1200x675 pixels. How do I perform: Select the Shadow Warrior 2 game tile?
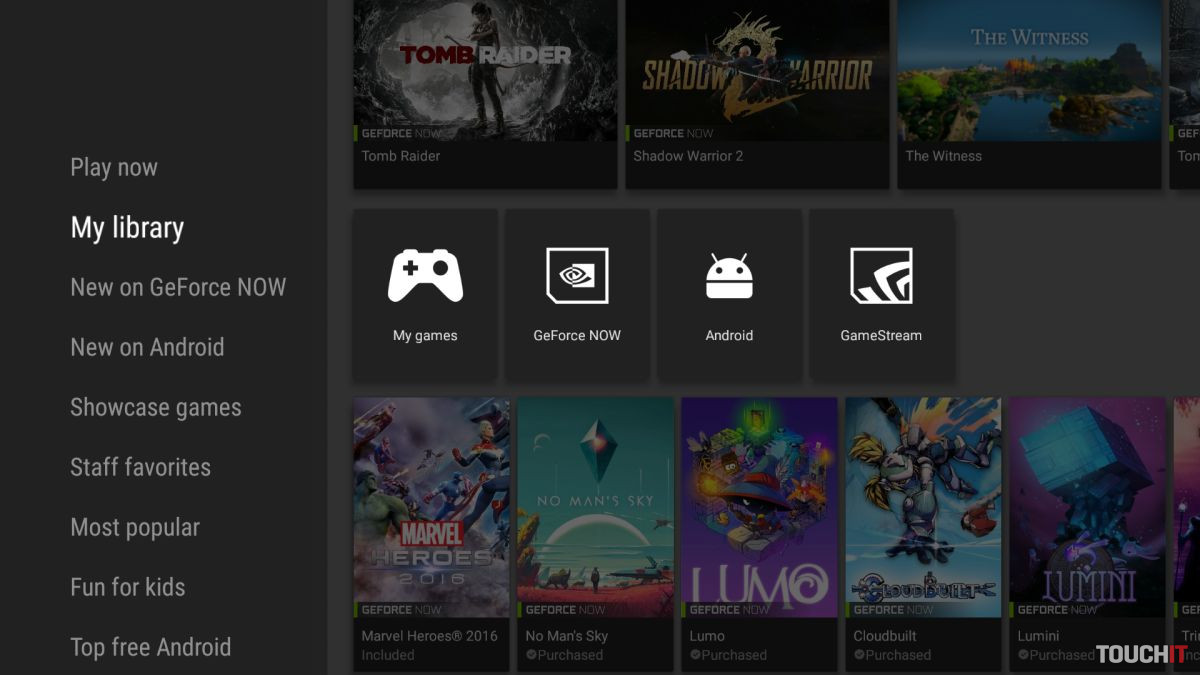(x=757, y=70)
